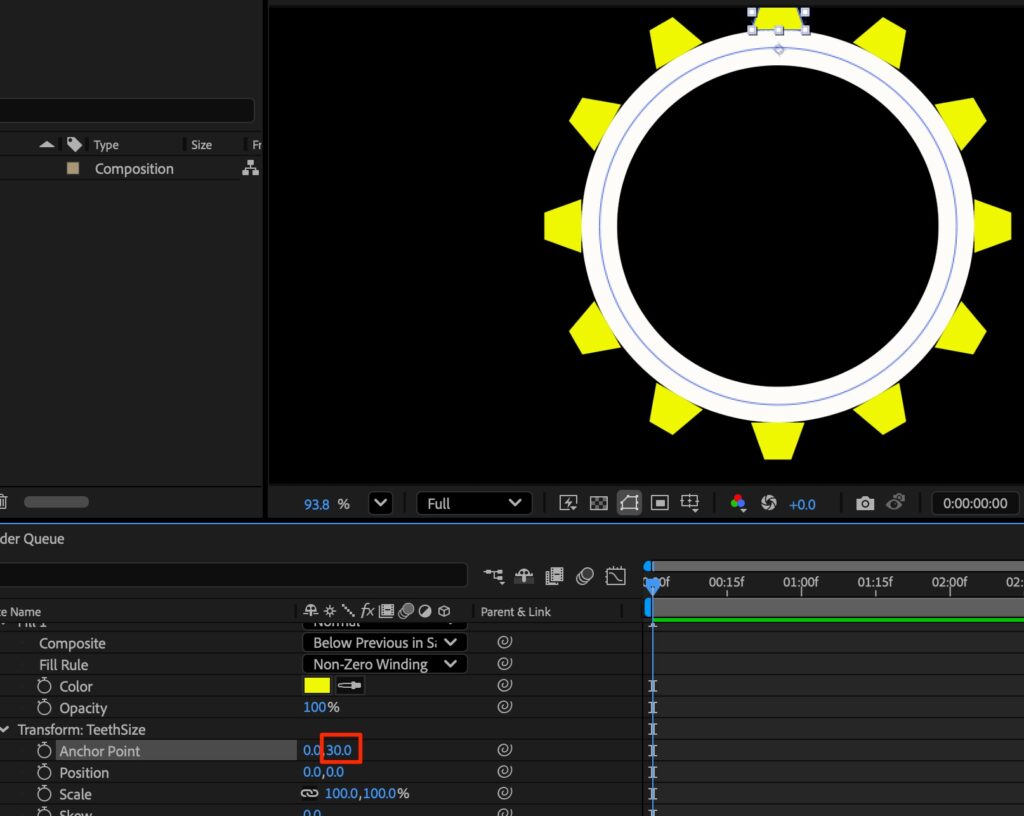Open the Composite Below Previous dropdown

(x=384, y=643)
